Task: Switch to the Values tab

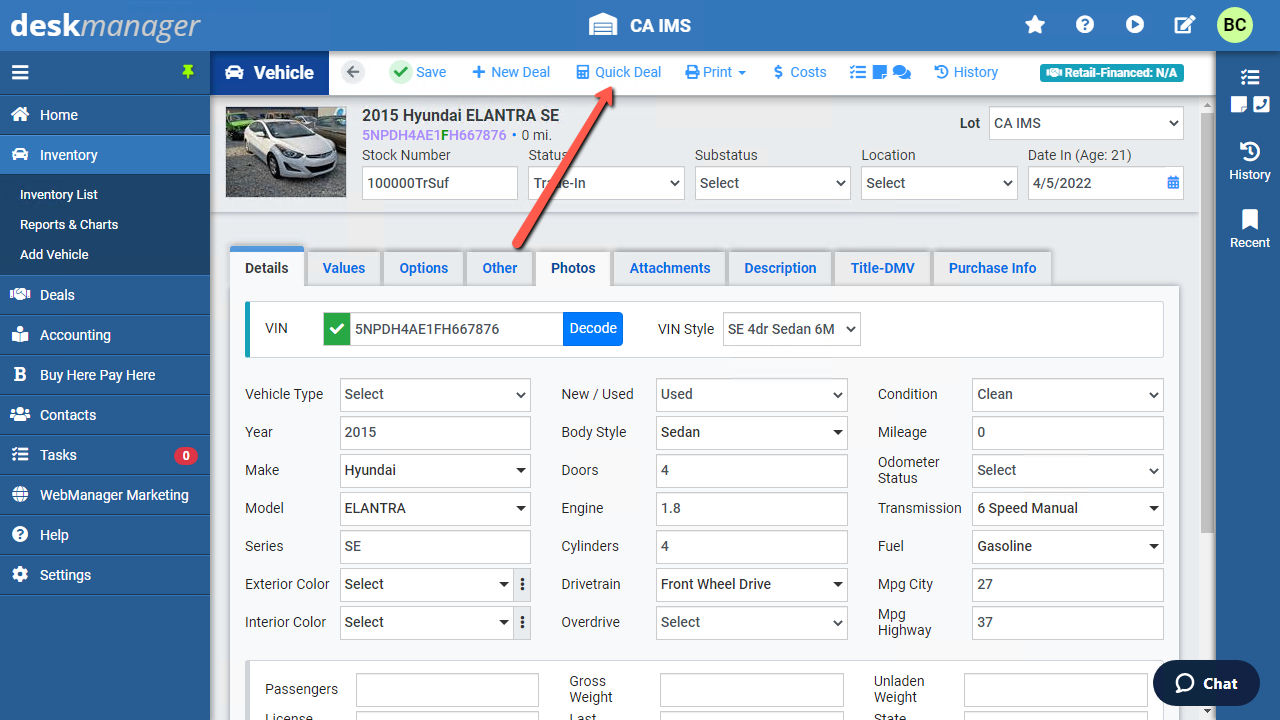Action: tap(344, 268)
